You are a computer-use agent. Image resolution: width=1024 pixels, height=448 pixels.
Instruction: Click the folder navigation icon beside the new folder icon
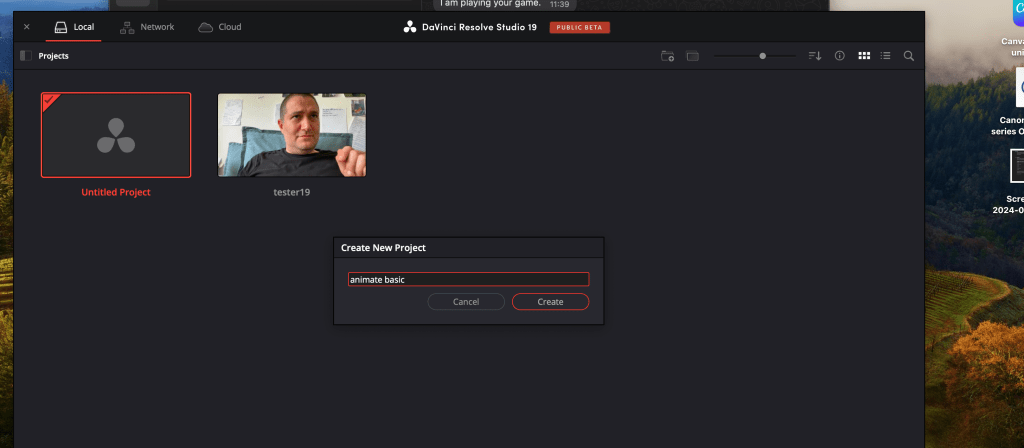pyautogui.click(x=692, y=56)
